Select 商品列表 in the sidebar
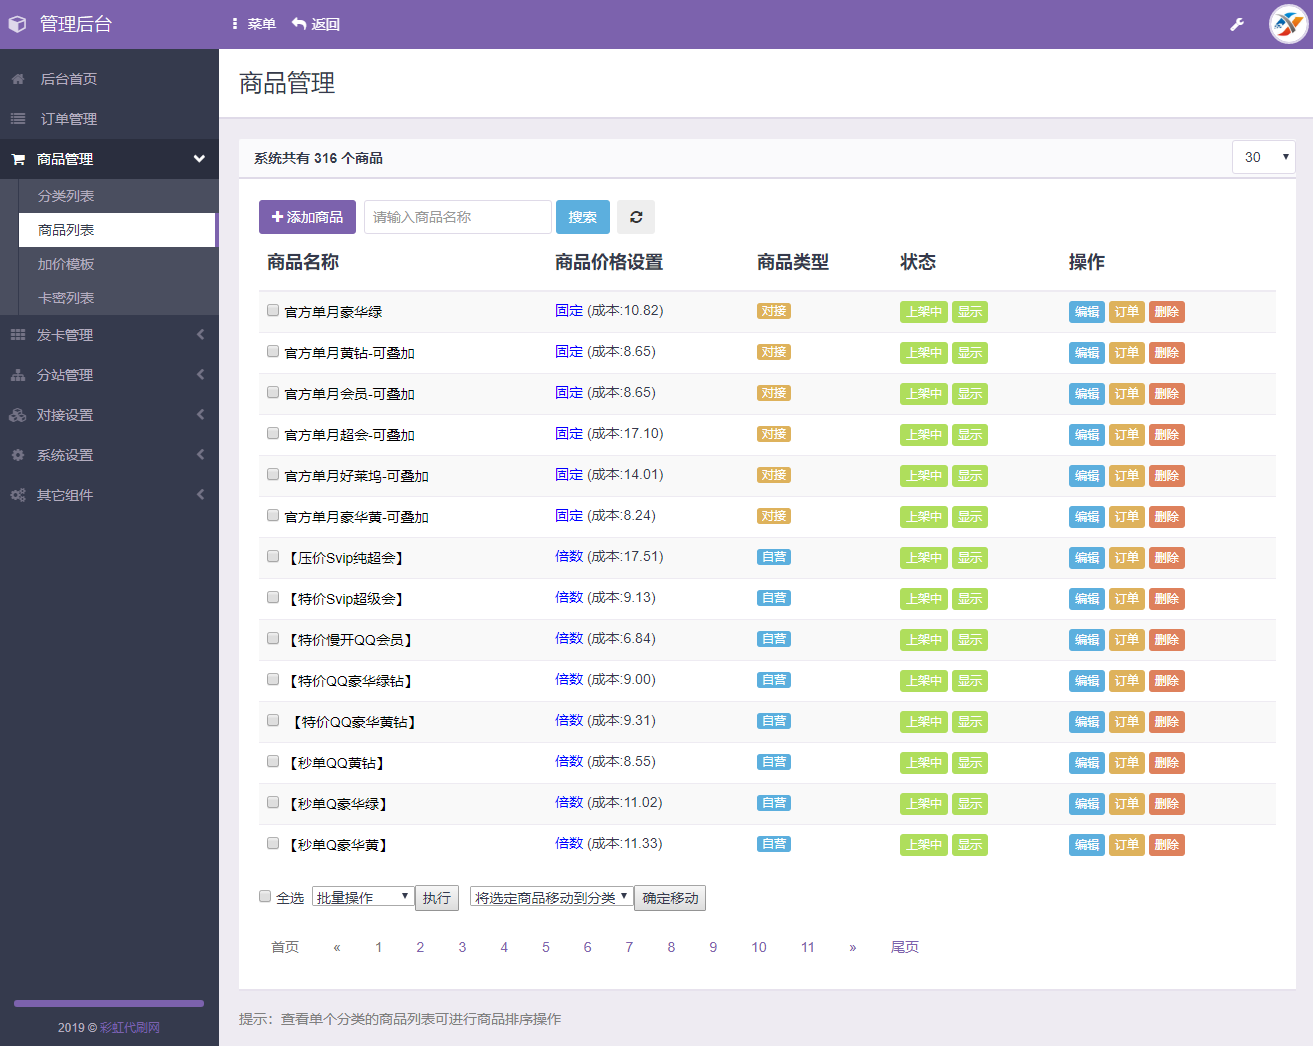 point(118,230)
